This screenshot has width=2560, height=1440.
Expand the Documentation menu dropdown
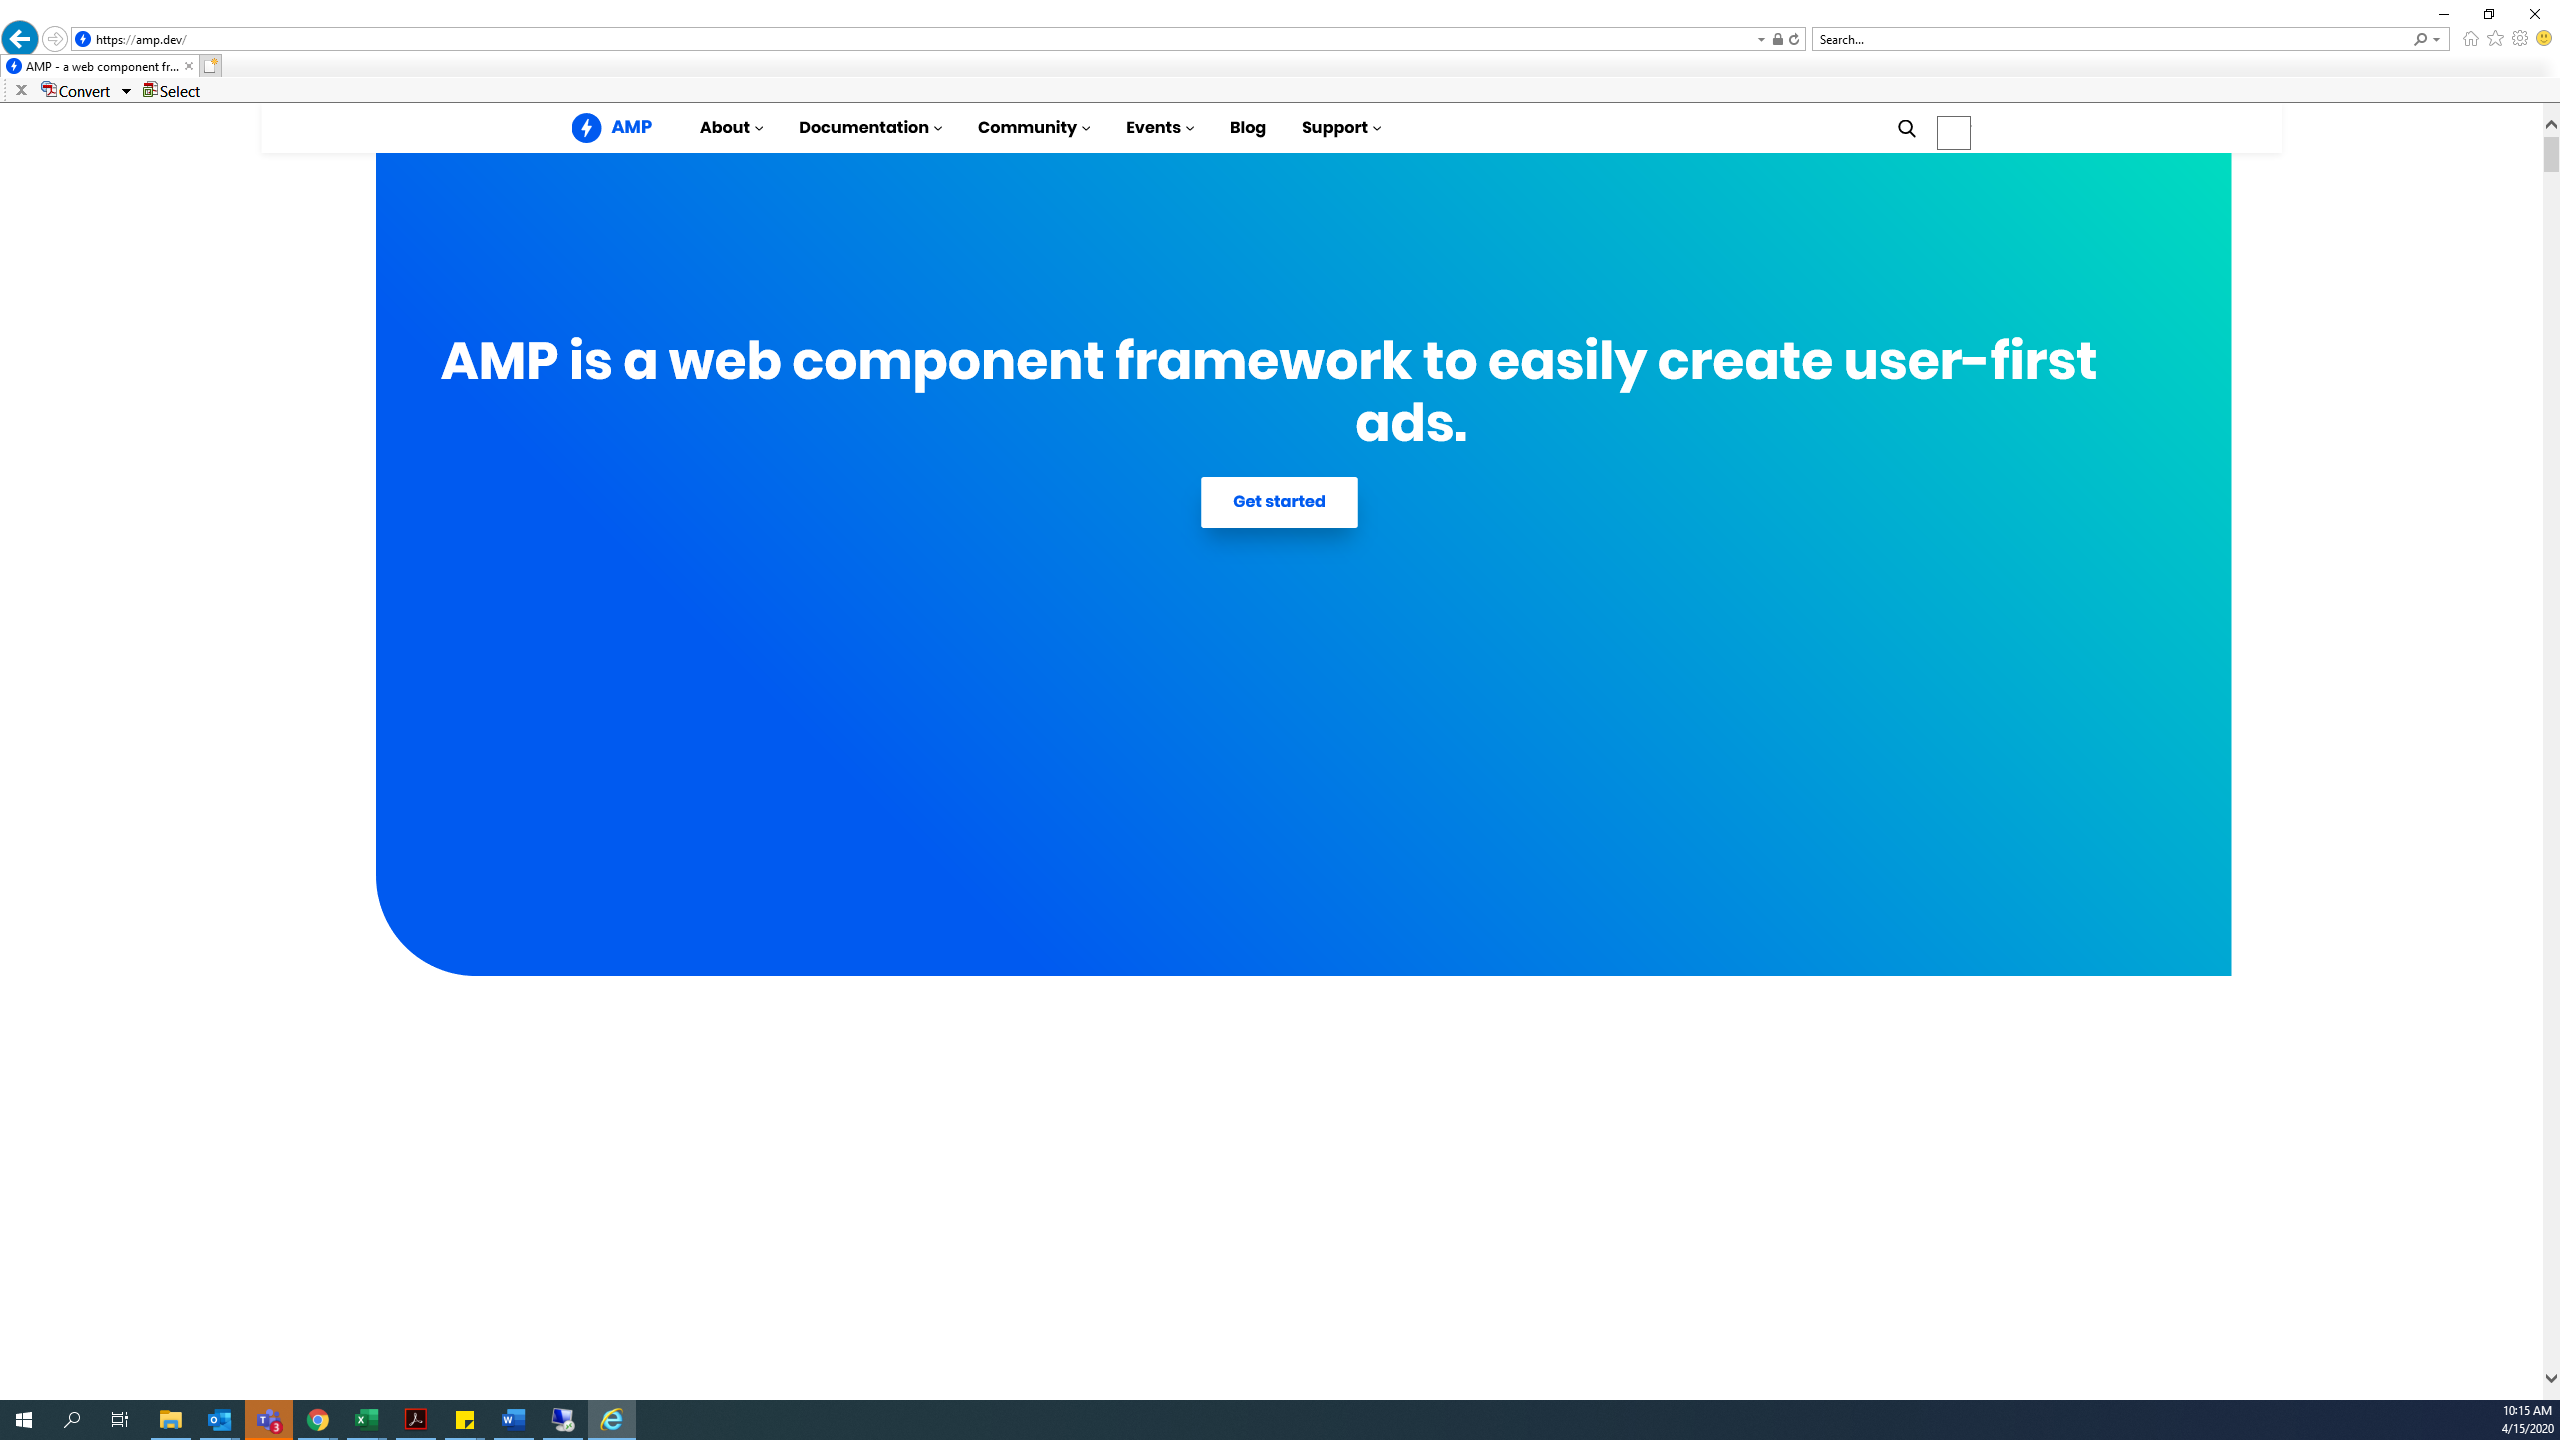point(870,128)
